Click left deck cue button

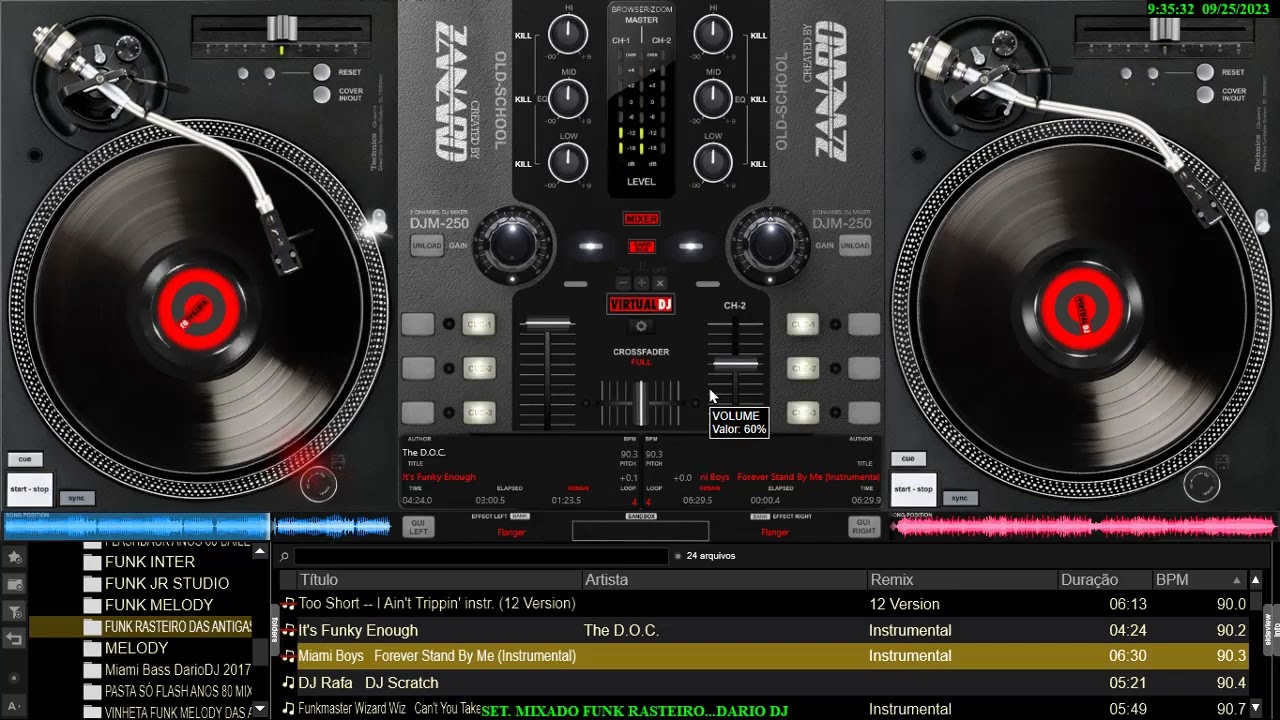pos(25,459)
